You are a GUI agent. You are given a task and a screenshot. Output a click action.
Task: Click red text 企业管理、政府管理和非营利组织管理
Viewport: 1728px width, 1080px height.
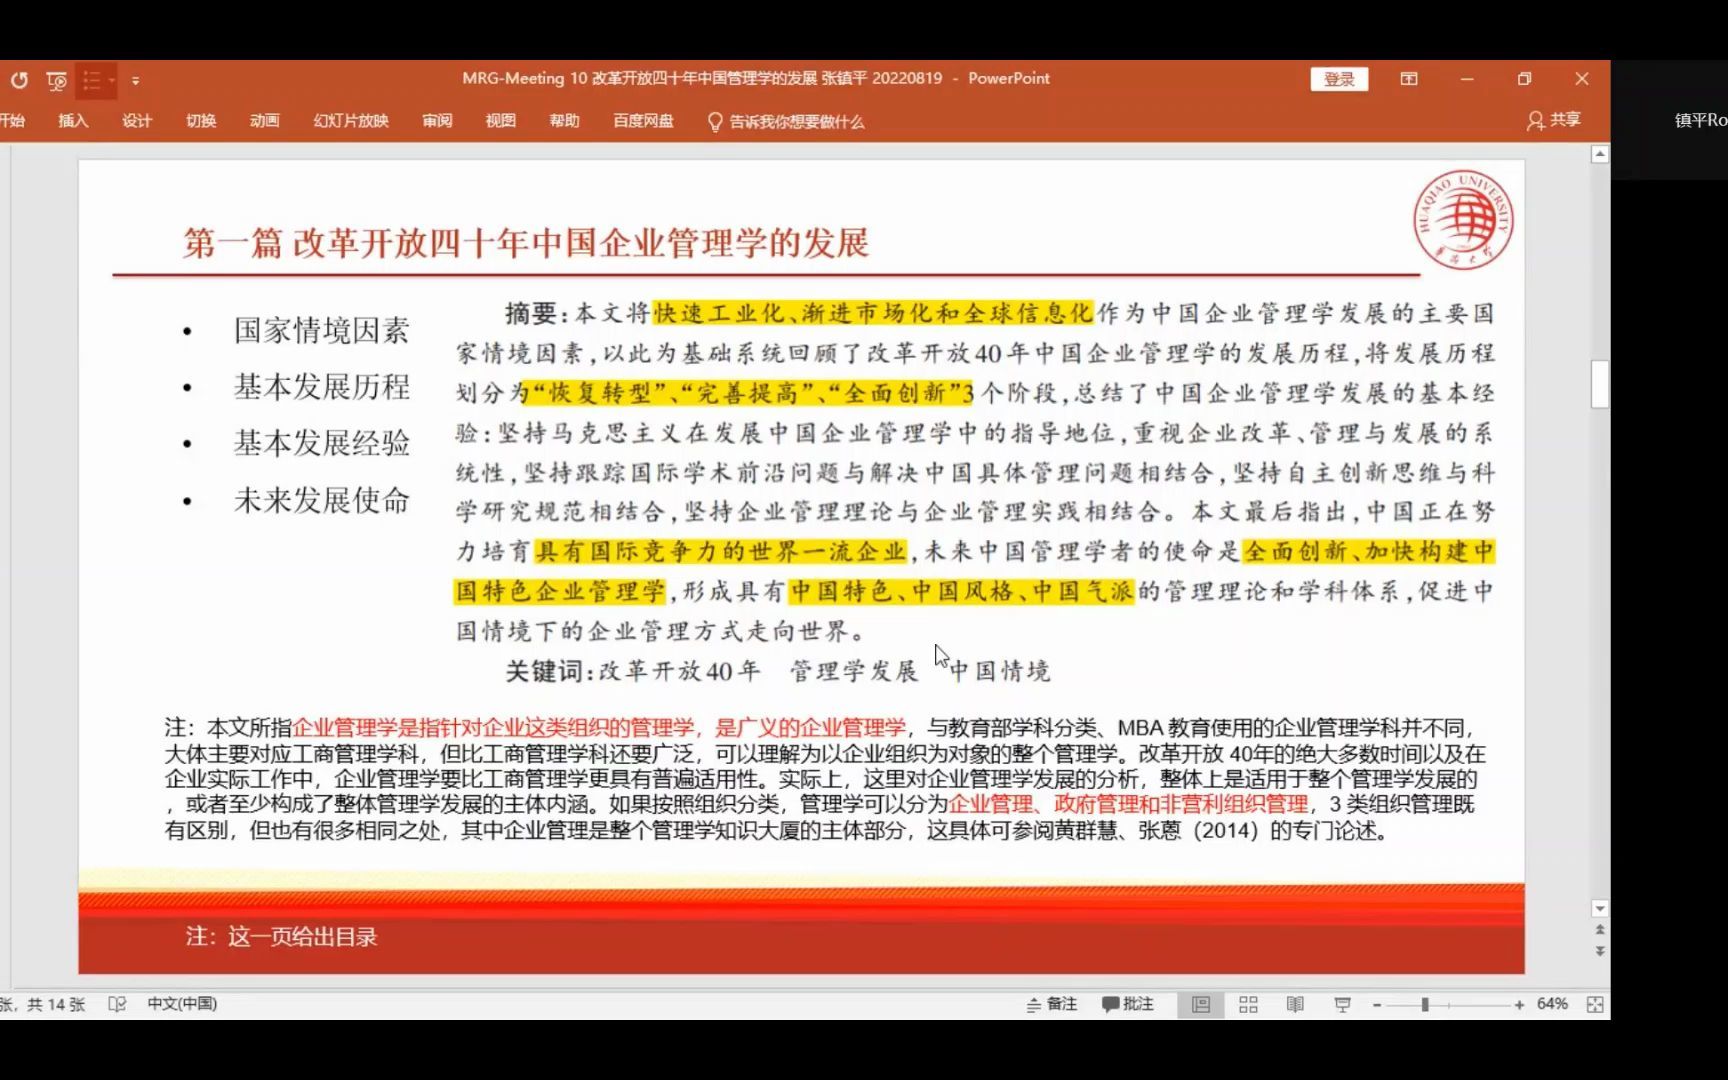[1129, 804]
